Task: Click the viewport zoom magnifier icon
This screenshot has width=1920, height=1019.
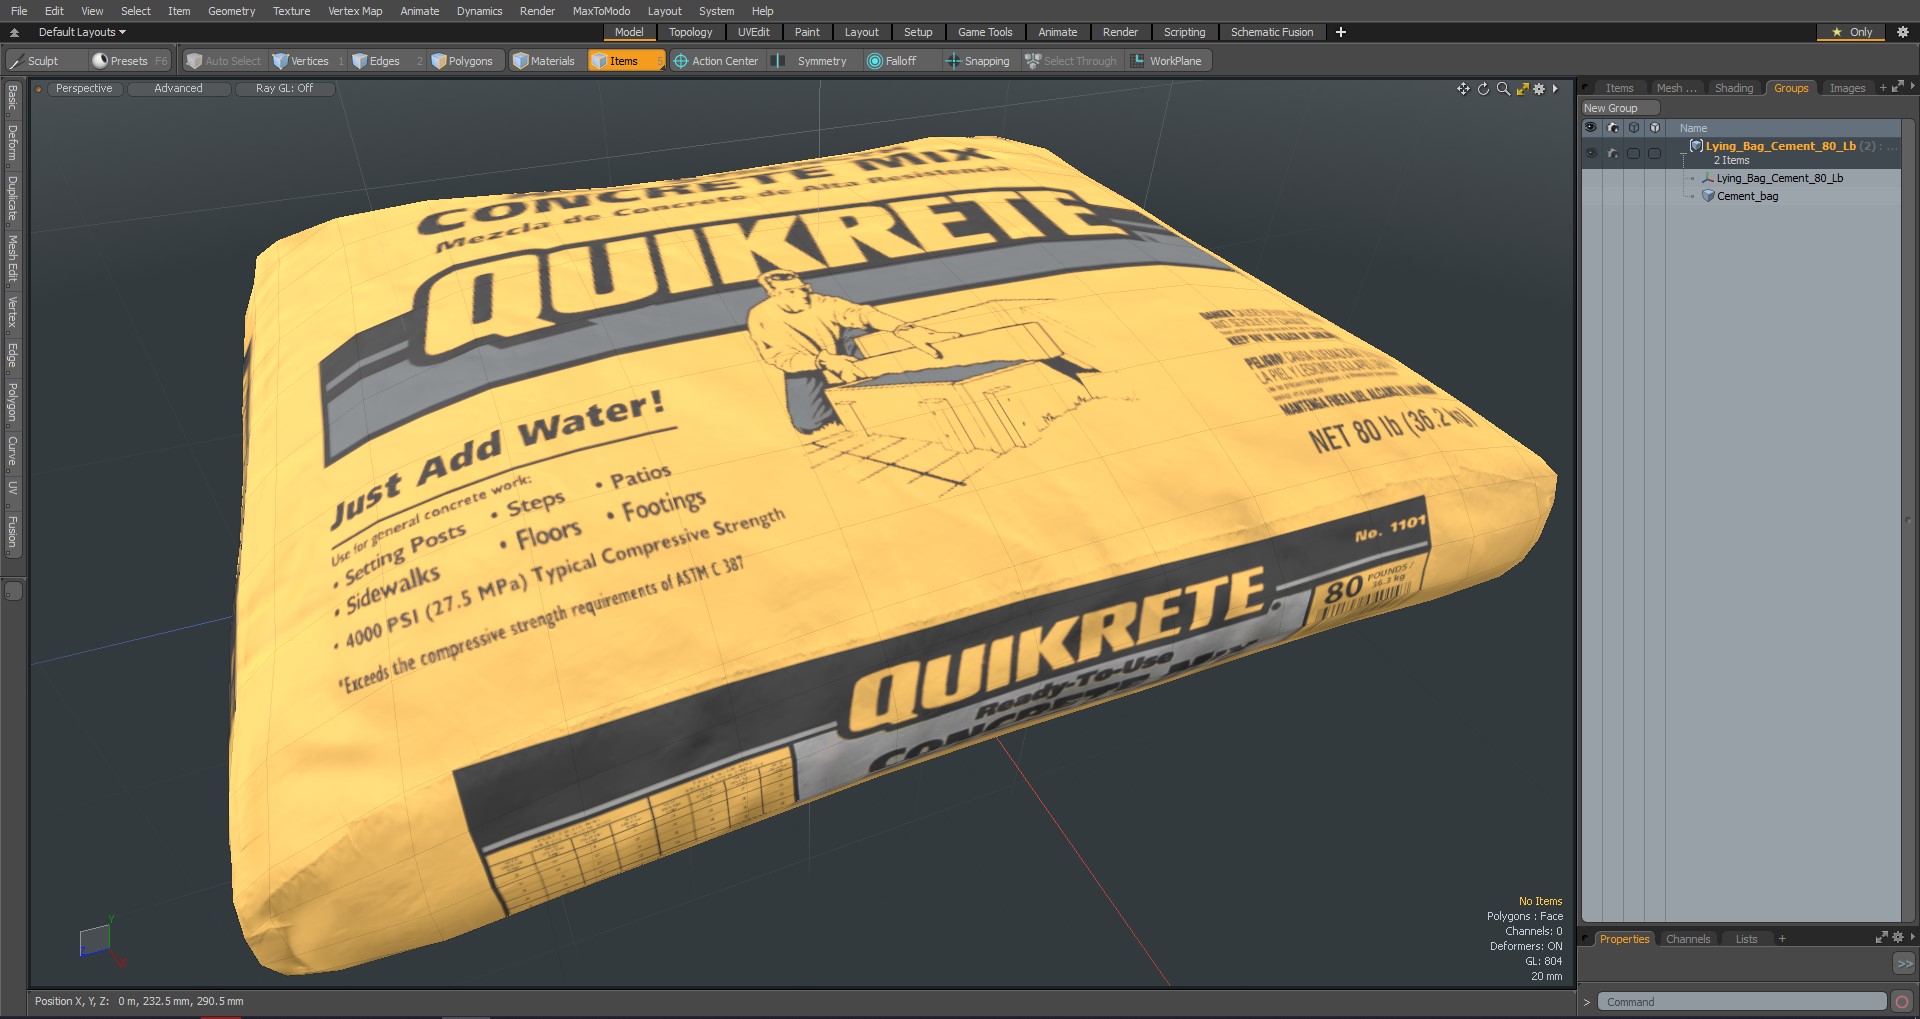Action: [x=1503, y=89]
